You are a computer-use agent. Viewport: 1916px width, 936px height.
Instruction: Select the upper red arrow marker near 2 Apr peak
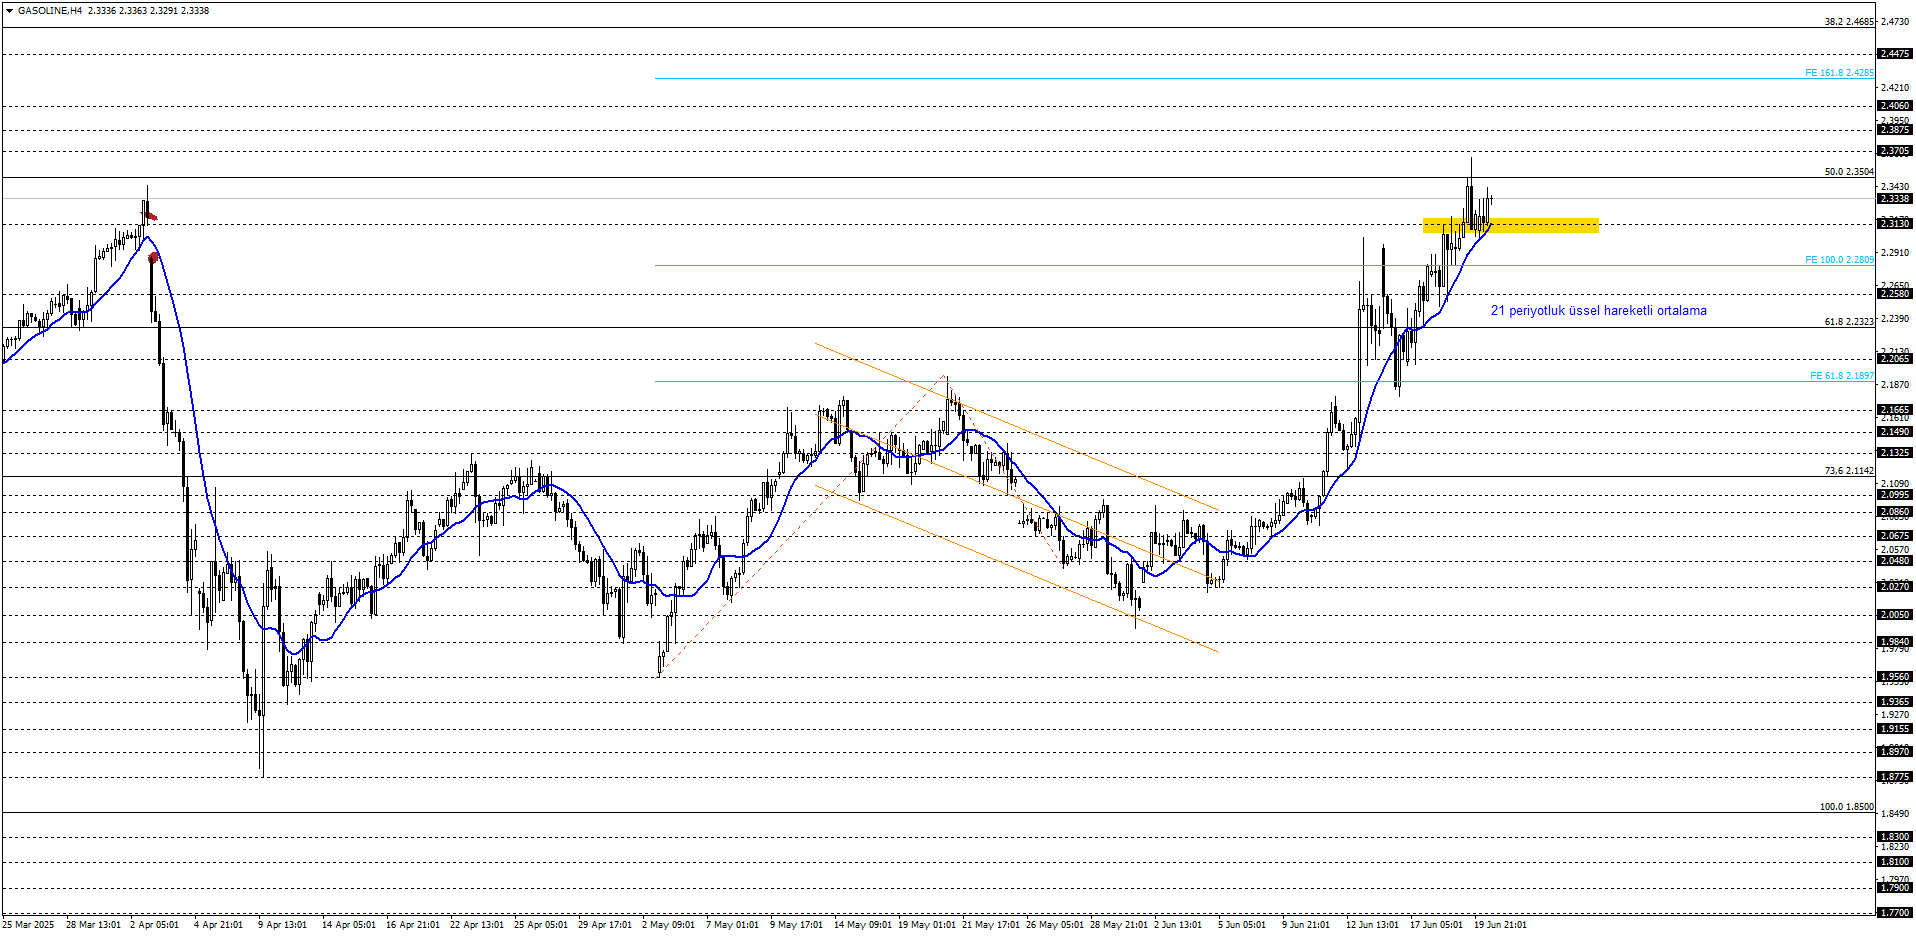(x=150, y=215)
